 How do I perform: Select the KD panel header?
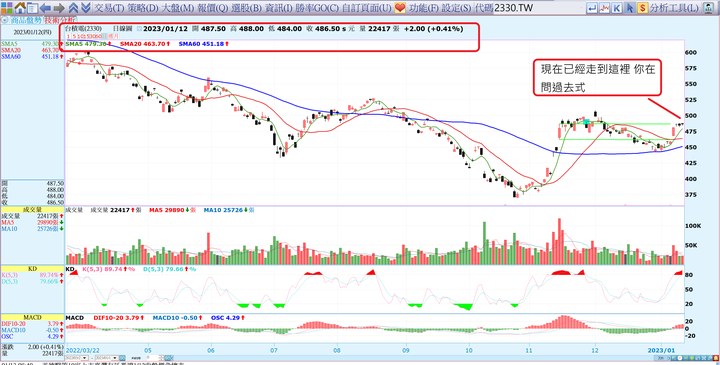click(33, 269)
